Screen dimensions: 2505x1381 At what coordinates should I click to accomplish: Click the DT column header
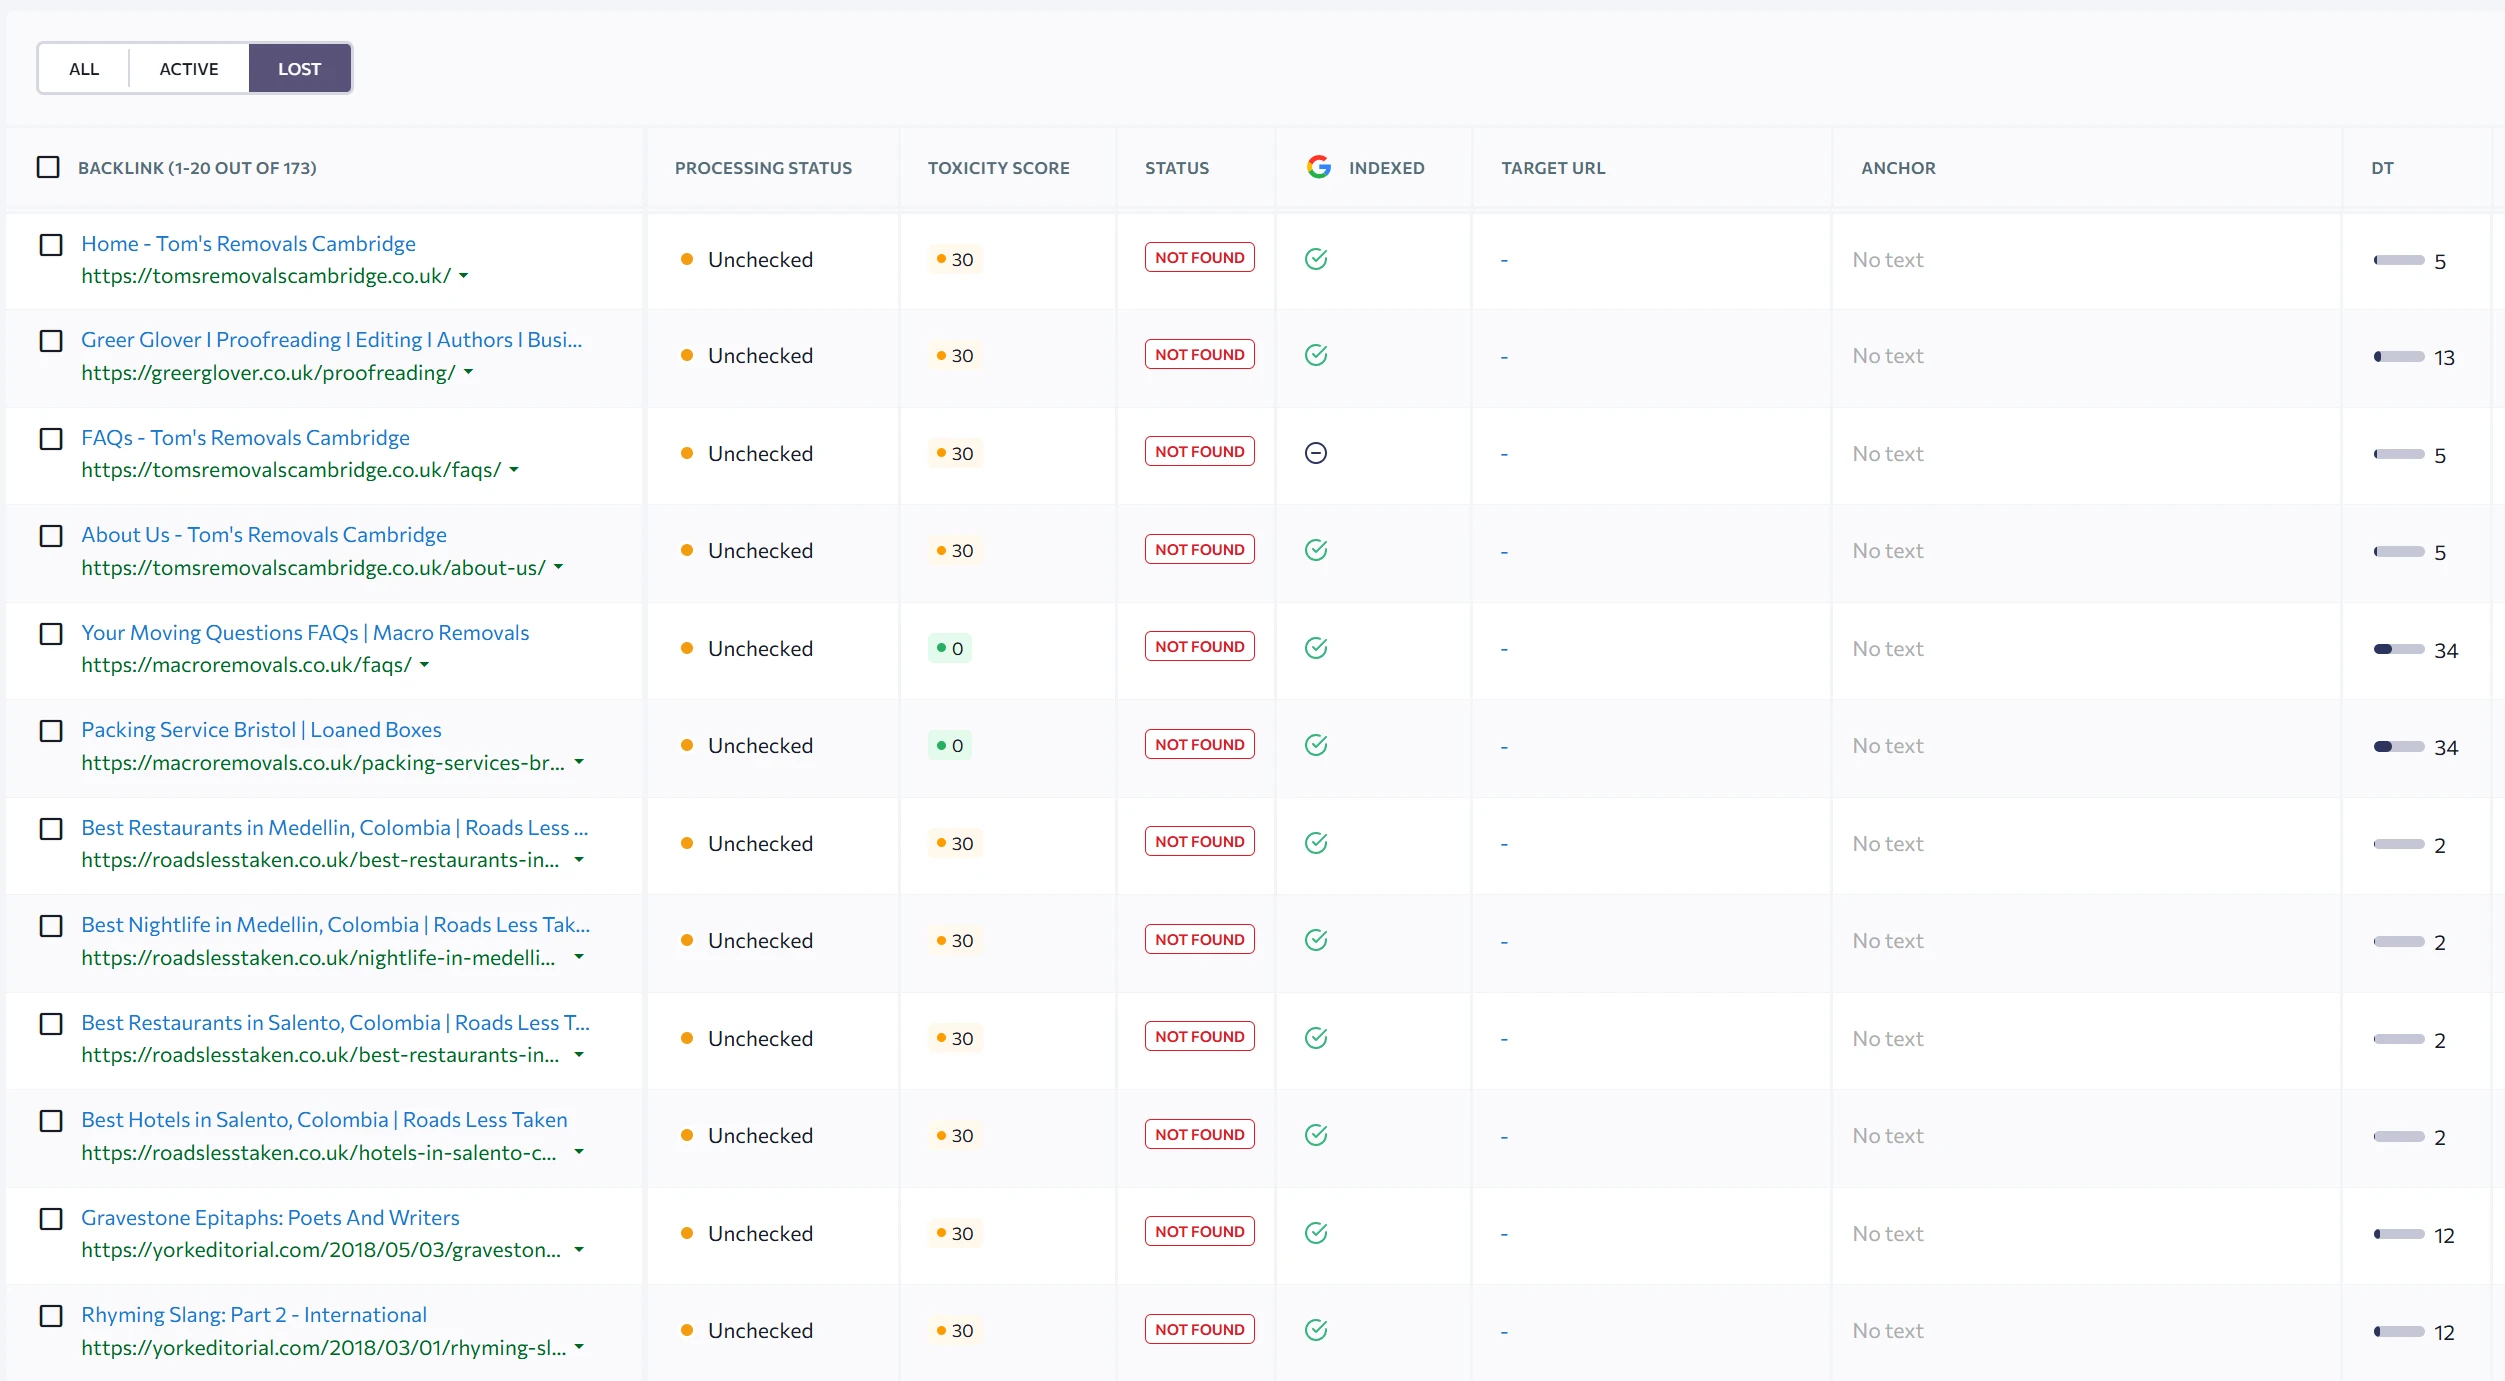coord(2382,168)
